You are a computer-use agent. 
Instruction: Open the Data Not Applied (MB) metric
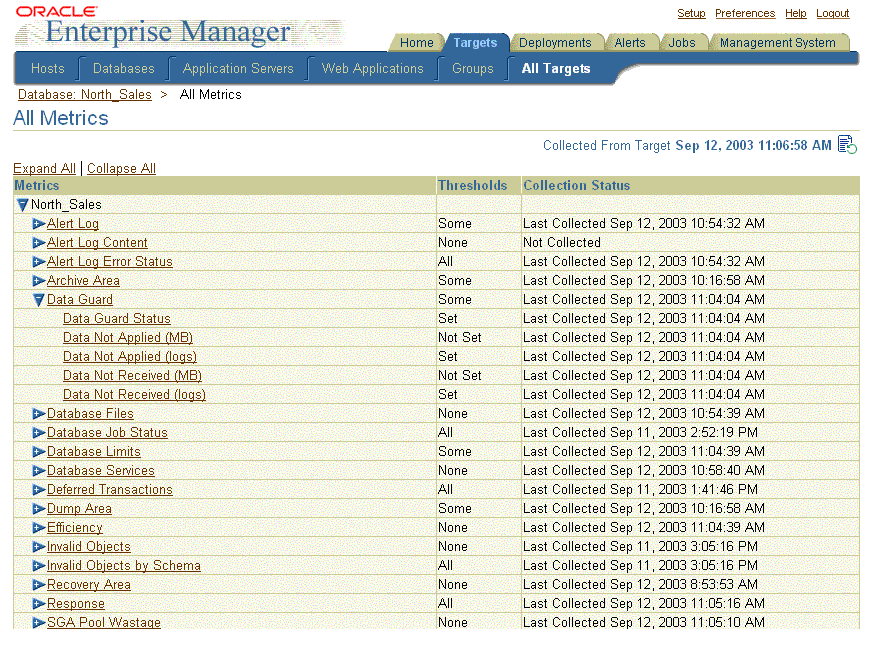tap(128, 338)
